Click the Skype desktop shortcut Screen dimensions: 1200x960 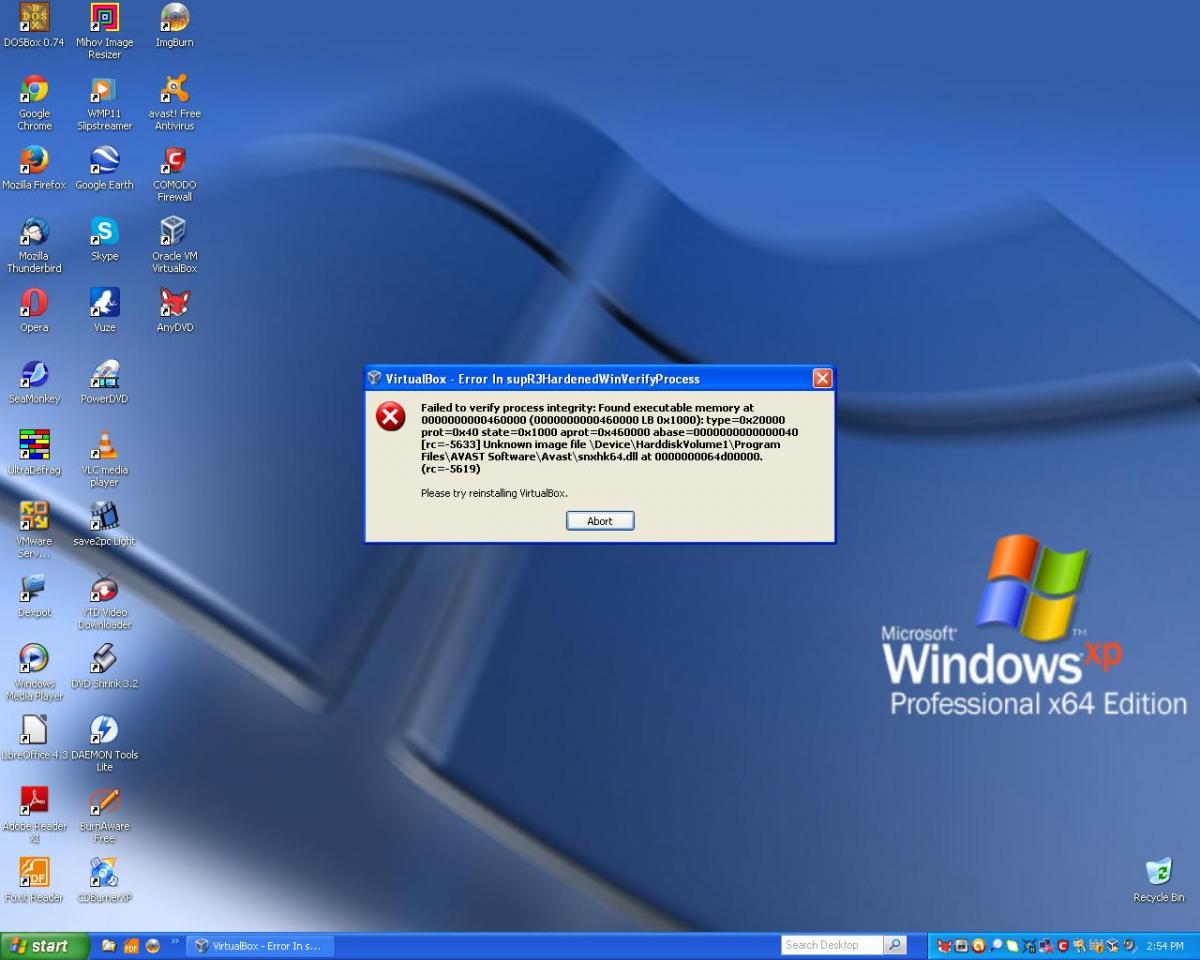point(104,239)
